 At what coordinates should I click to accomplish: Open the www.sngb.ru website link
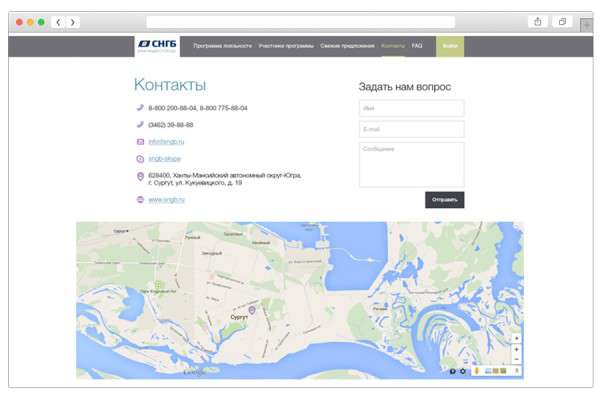click(166, 200)
